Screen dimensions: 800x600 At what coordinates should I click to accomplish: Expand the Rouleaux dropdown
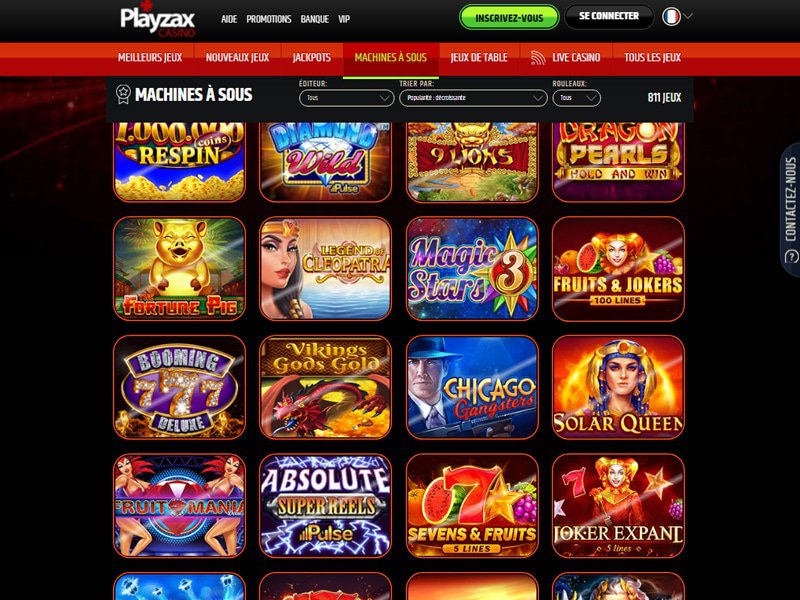tap(577, 98)
